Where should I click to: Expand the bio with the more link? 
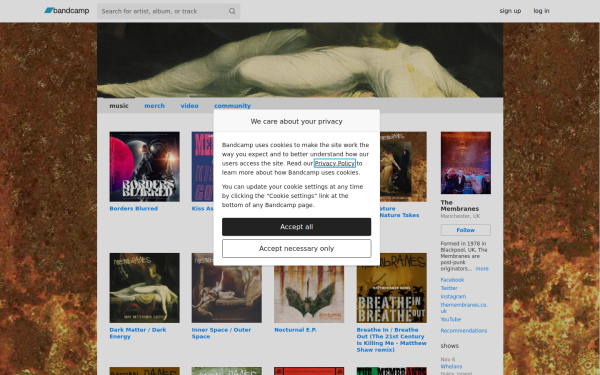[x=482, y=269]
